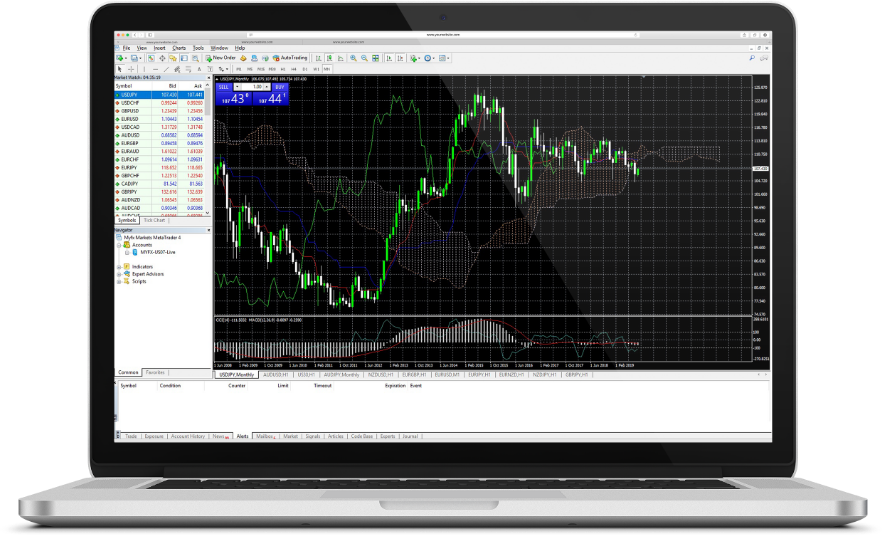The height and width of the screenshot is (535, 882).
Task: Select the Cursor arrow tool
Action: click(x=120, y=69)
